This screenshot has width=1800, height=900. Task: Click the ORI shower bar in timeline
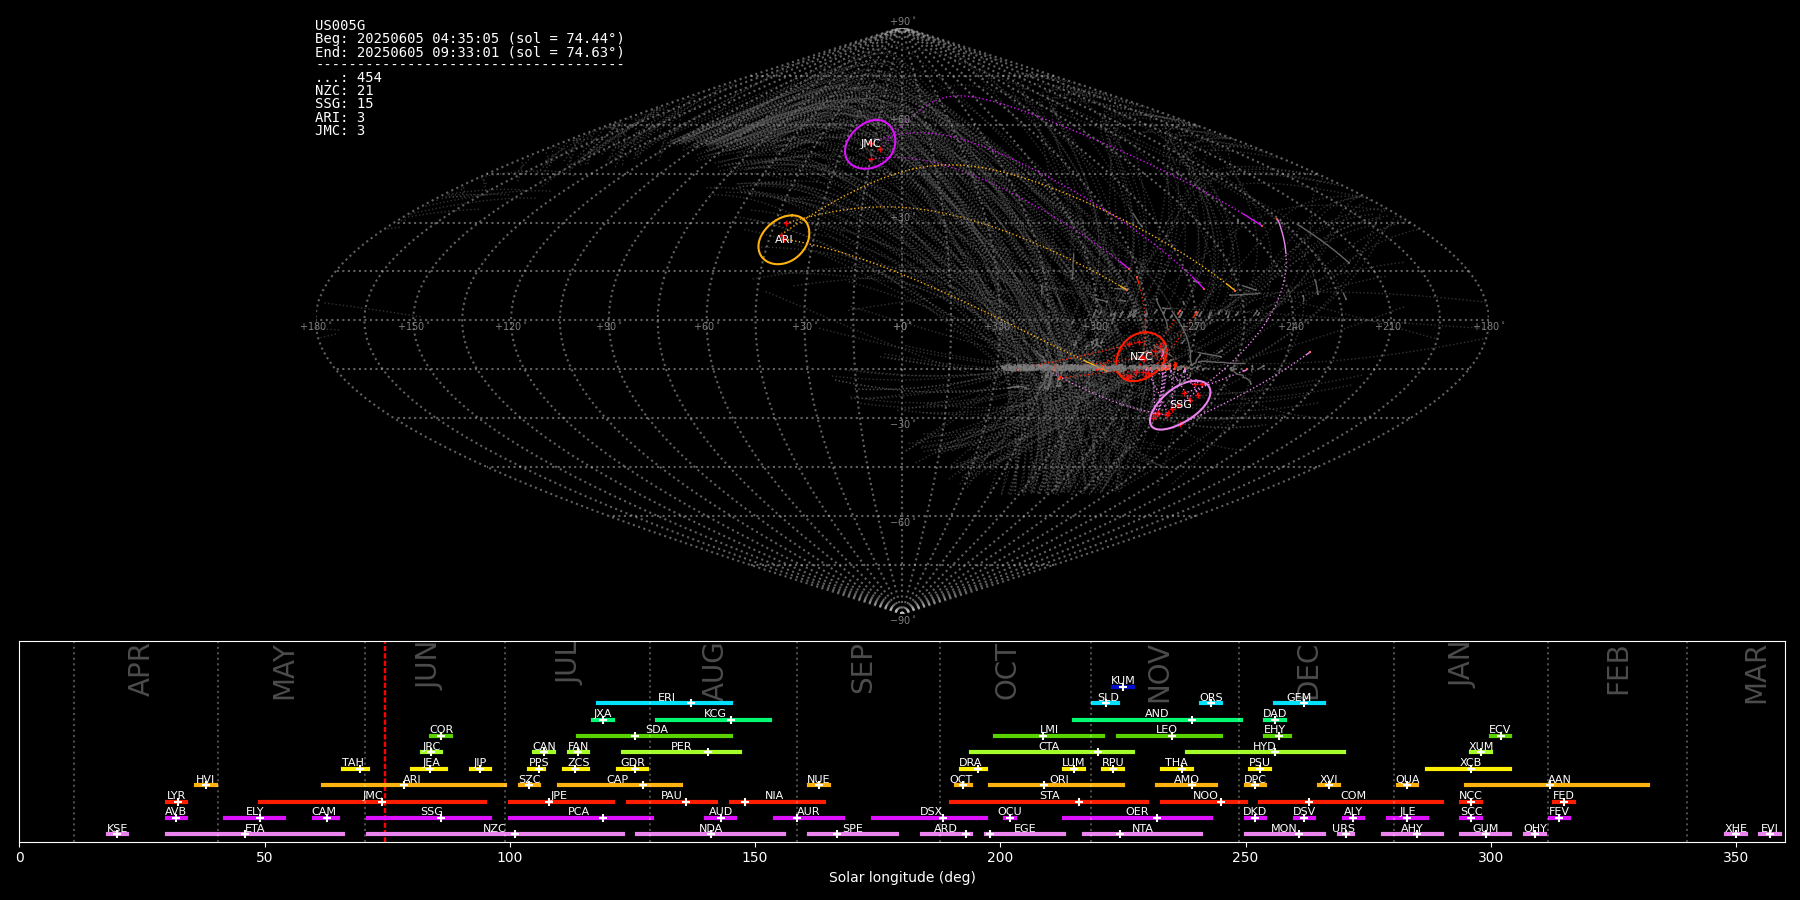tap(1056, 785)
